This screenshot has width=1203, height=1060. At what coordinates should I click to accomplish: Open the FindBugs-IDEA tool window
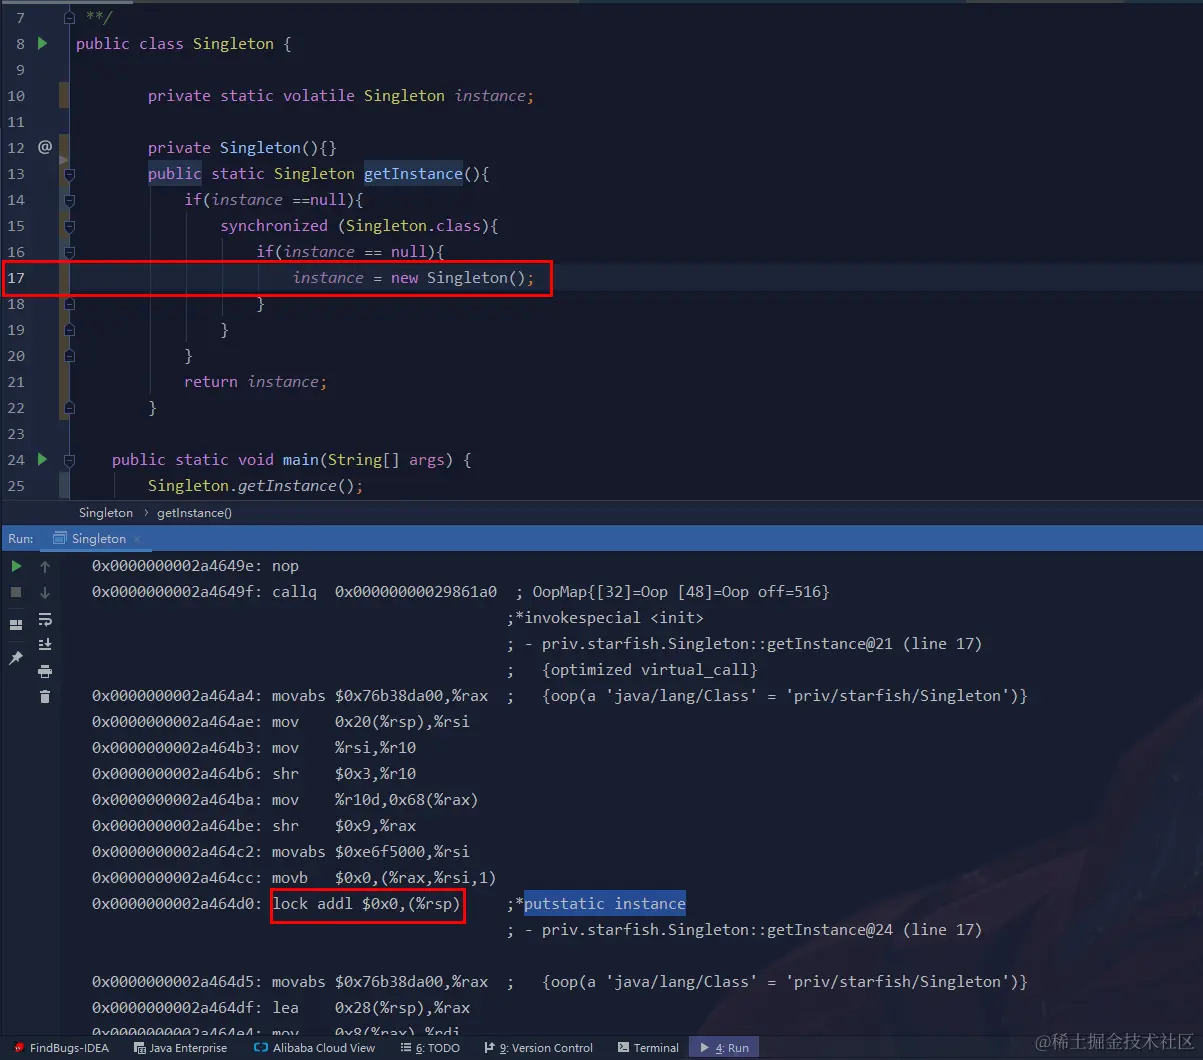pyautogui.click(x=61, y=1048)
